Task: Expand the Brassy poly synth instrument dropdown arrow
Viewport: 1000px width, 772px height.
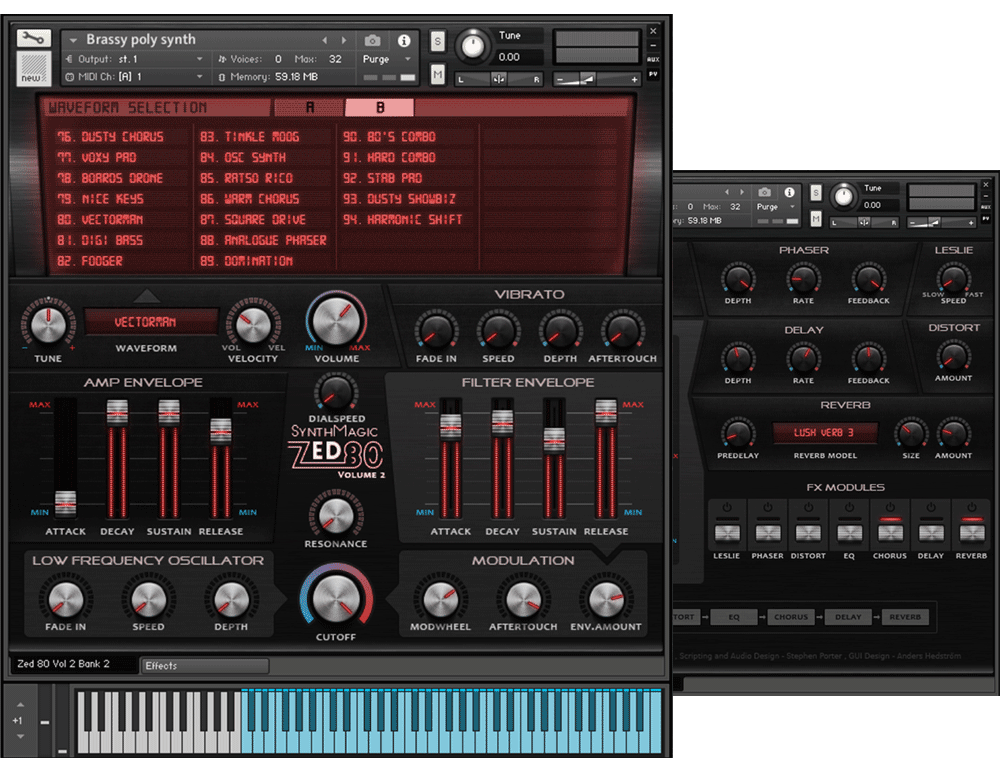Action: tap(73, 40)
